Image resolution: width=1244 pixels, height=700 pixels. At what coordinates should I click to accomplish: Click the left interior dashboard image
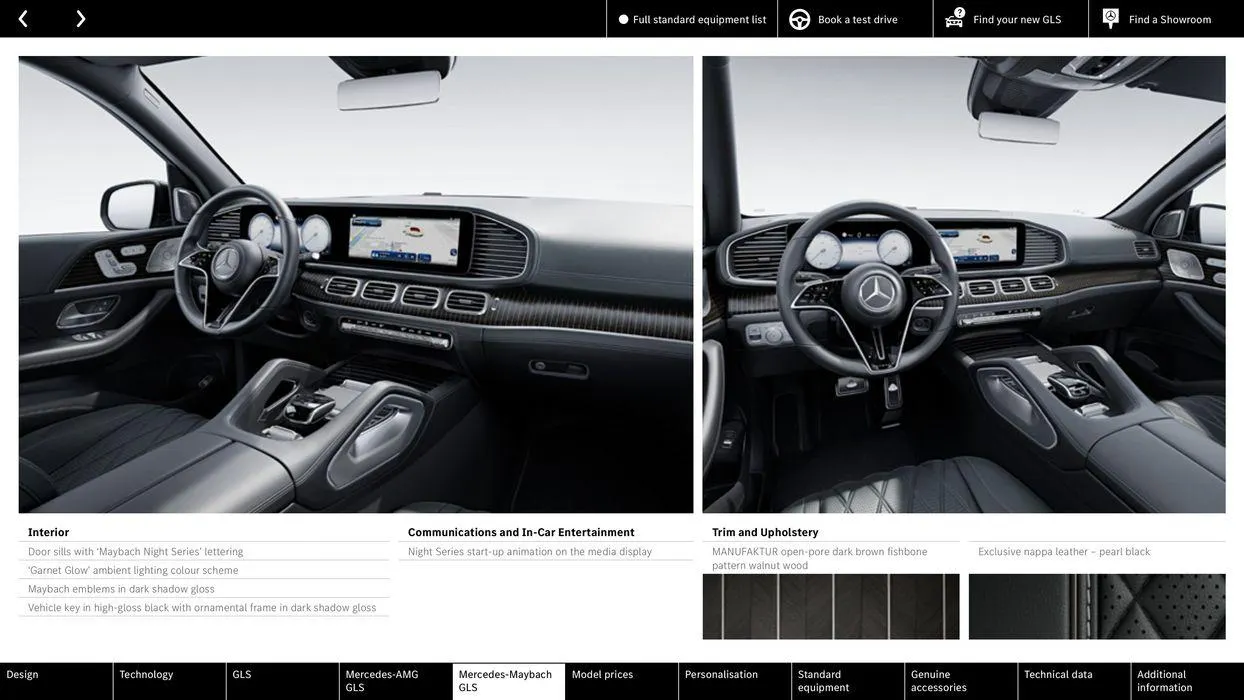coord(356,284)
